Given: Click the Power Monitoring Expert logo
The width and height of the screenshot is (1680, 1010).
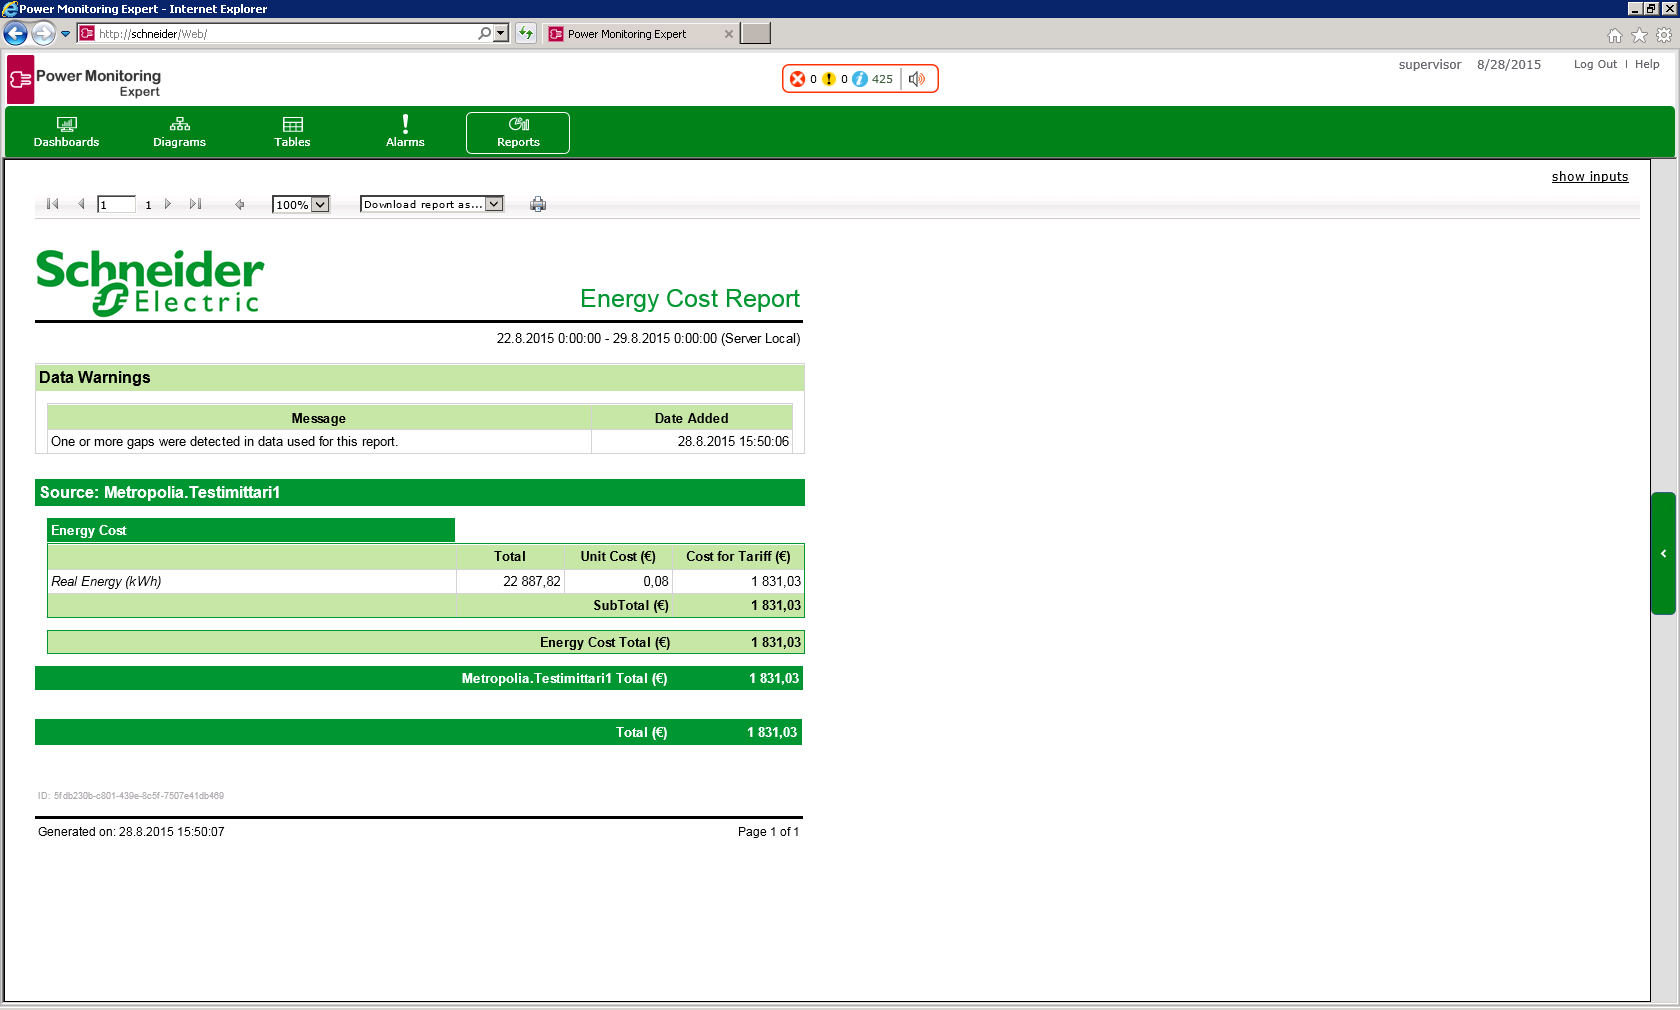Looking at the screenshot, I should [x=84, y=80].
